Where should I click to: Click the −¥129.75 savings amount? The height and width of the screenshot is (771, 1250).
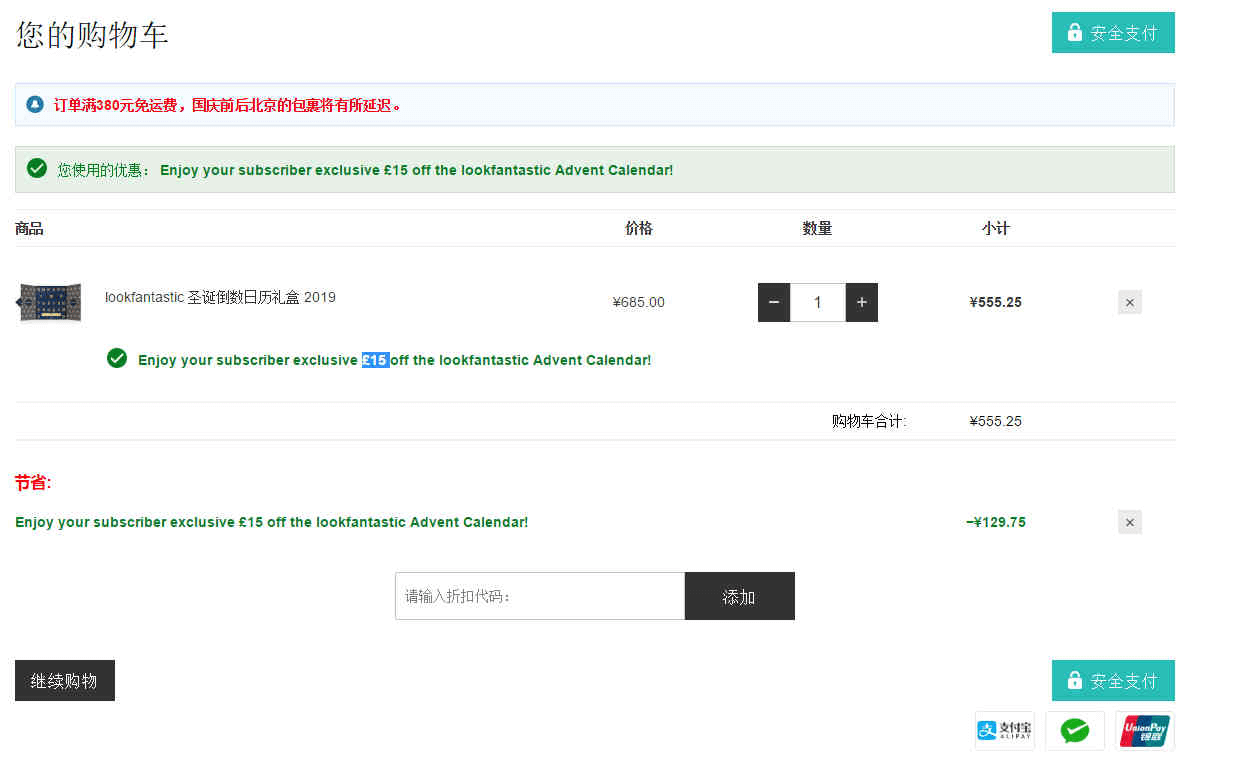click(996, 522)
